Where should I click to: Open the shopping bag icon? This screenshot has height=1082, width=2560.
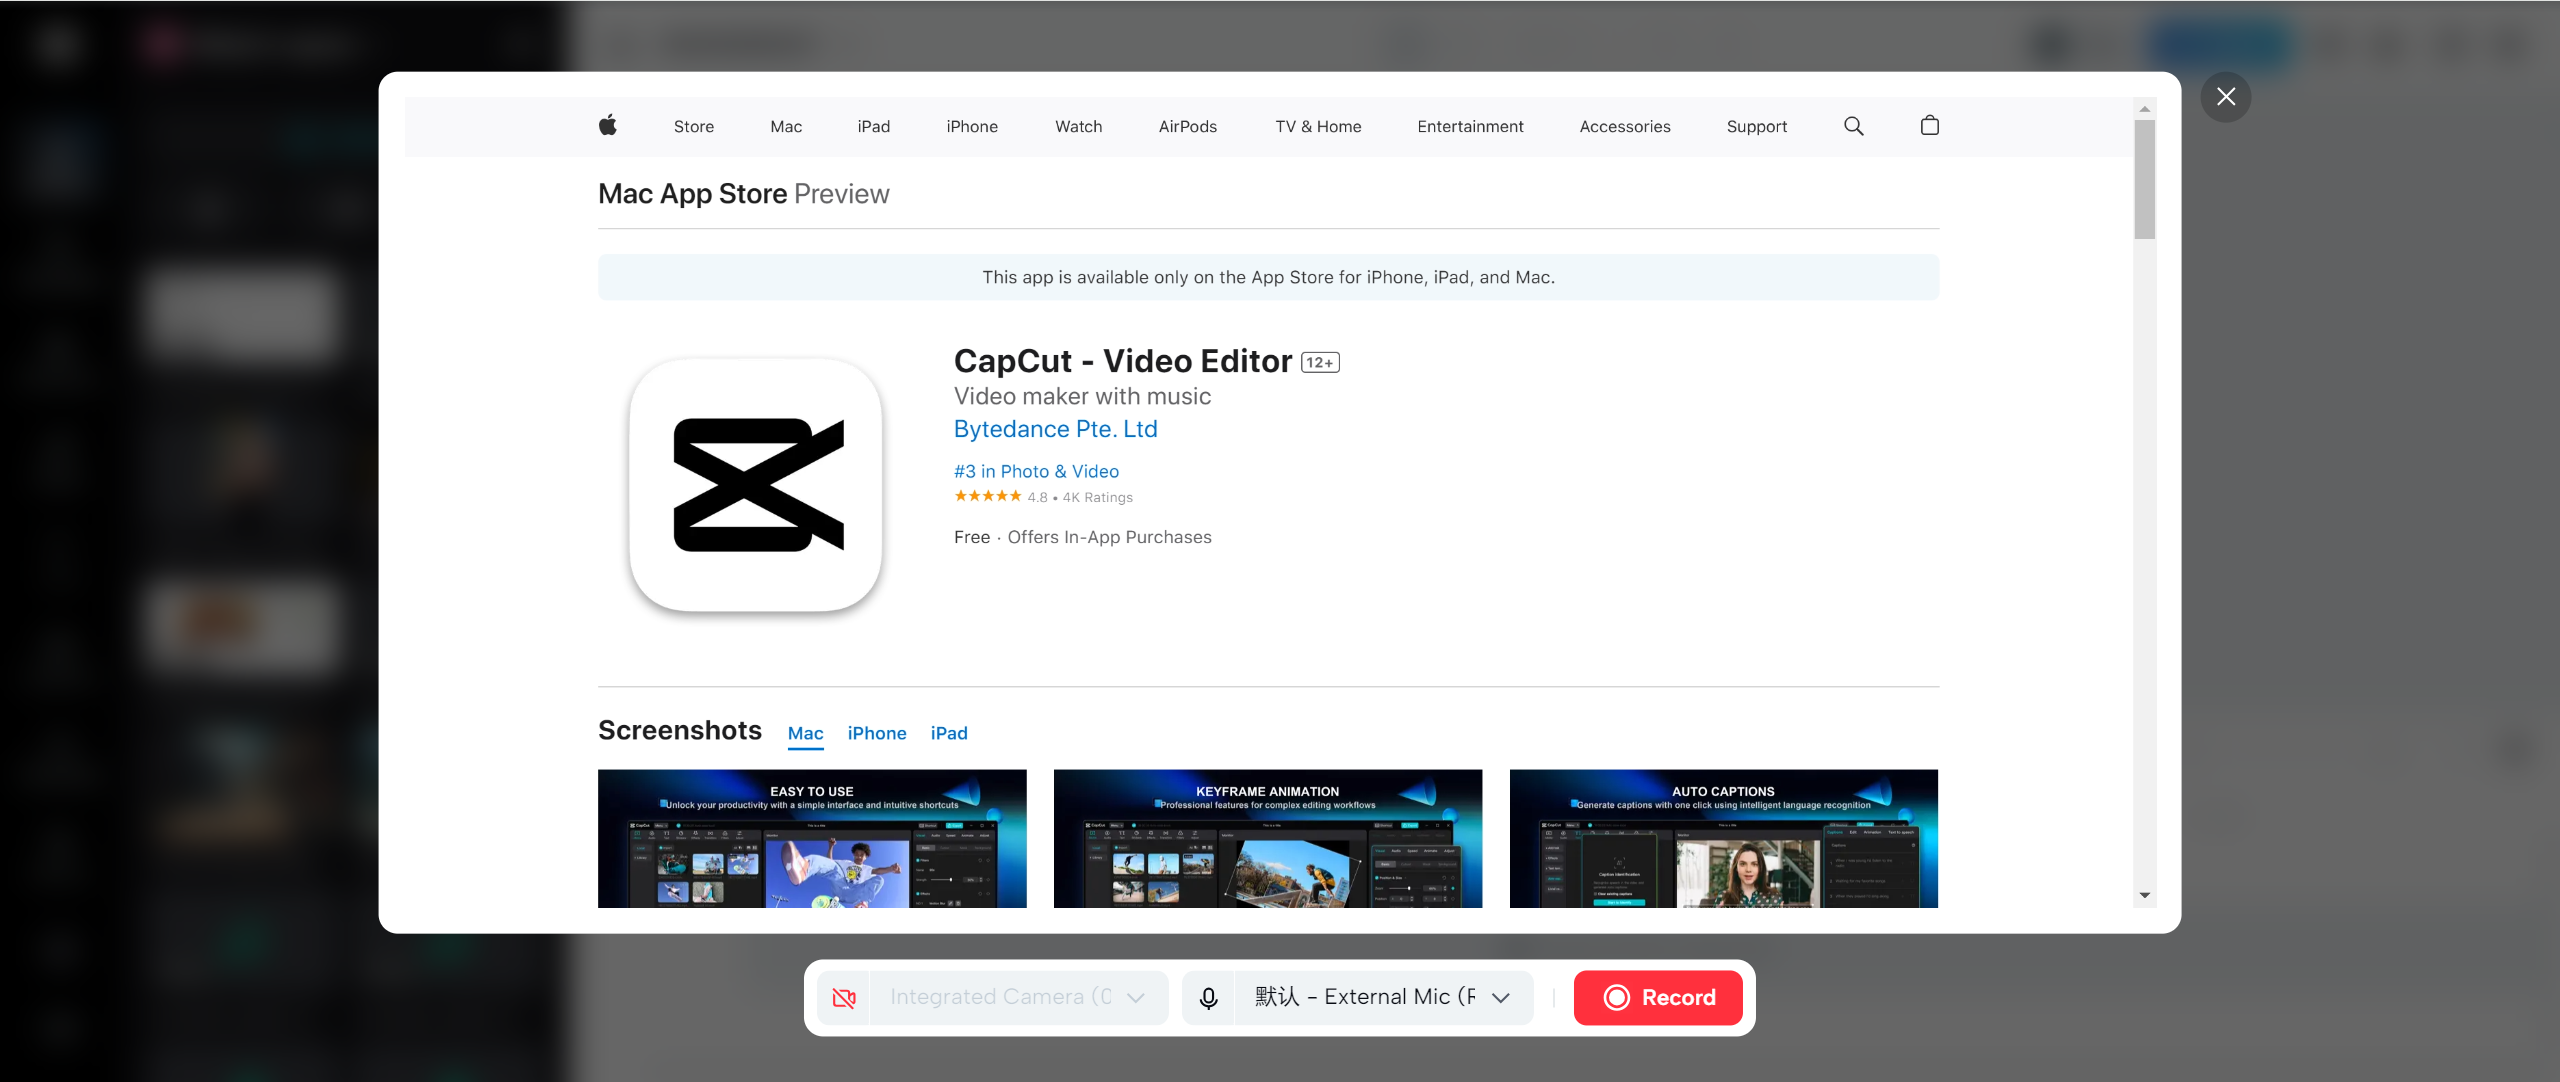[1928, 126]
